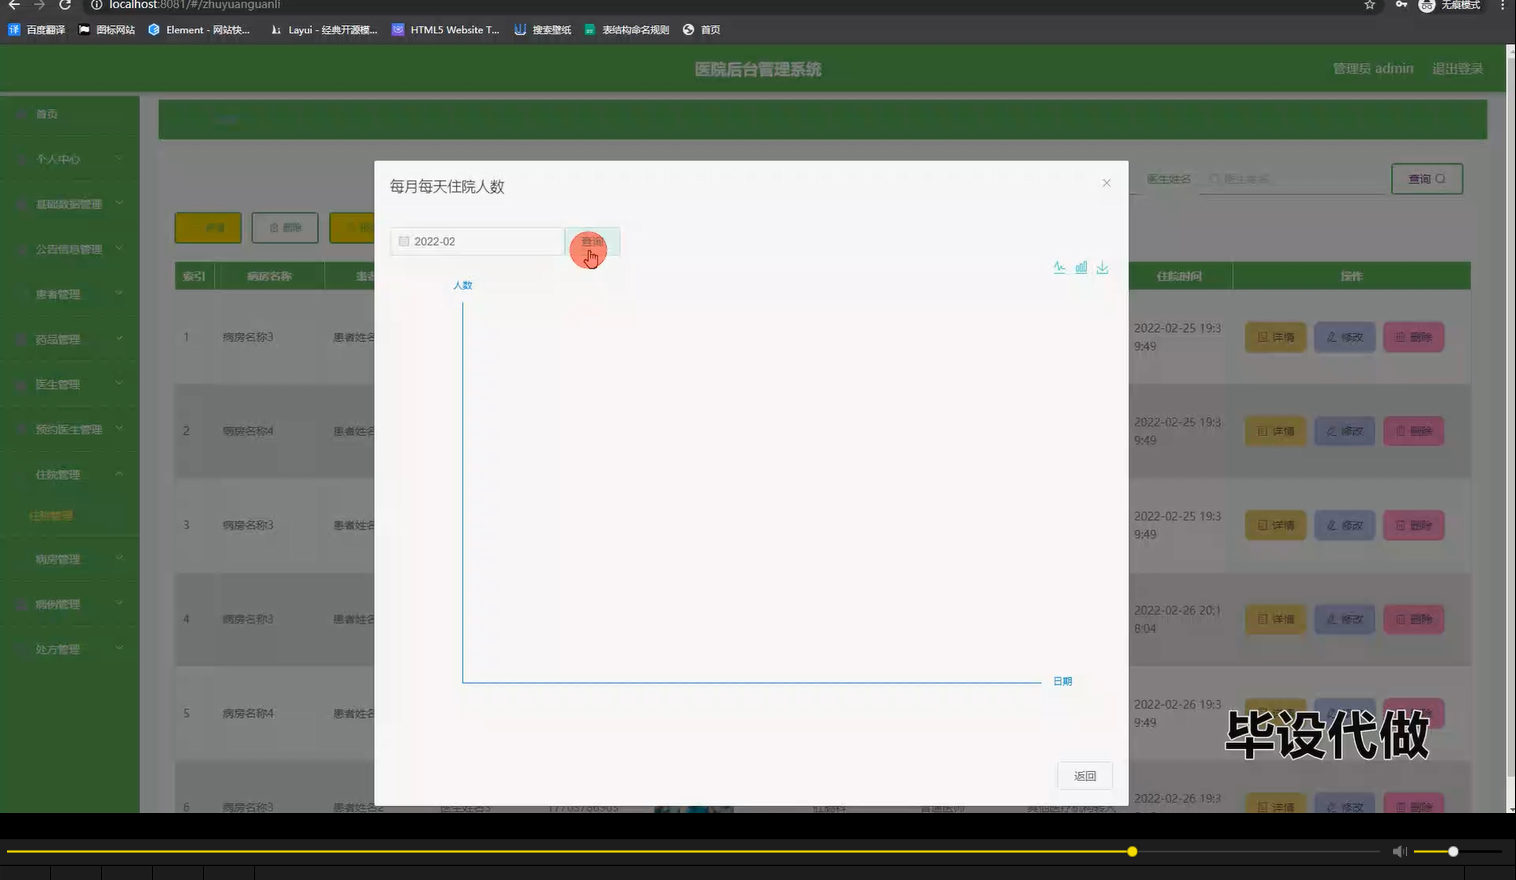Switch chart to bar view icon

[x=1081, y=267]
